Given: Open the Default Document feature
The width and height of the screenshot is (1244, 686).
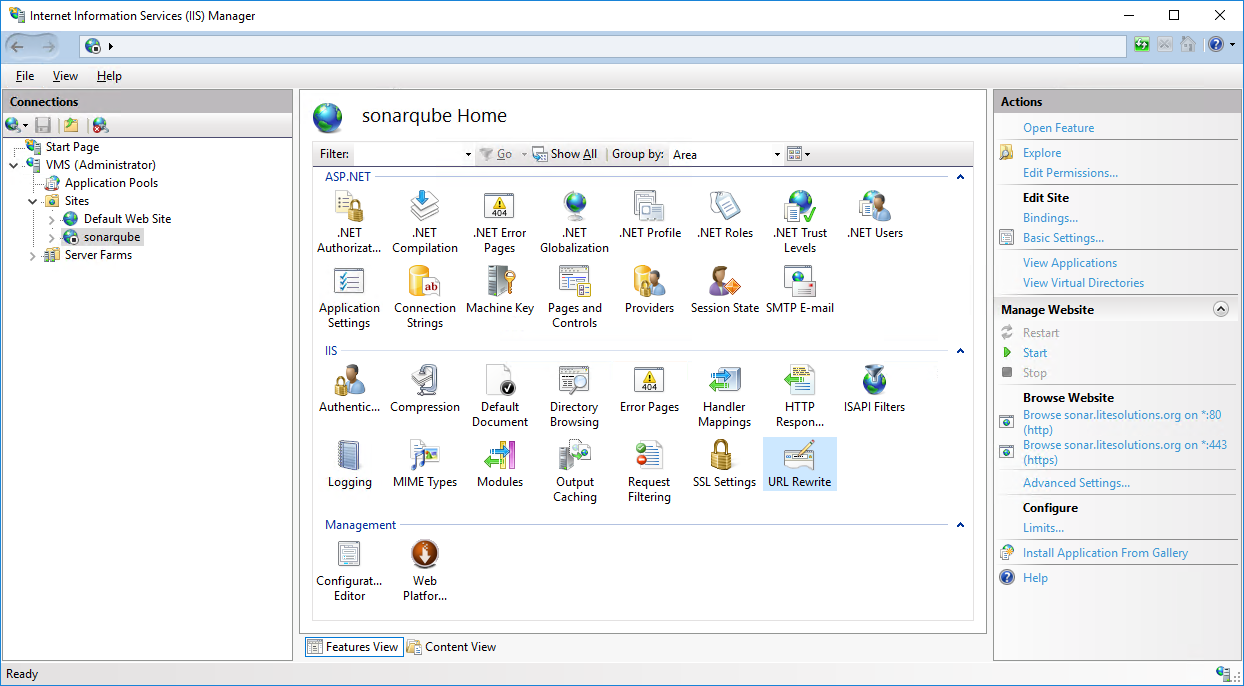Looking at the screenshot, I should [x=499, y=395].
